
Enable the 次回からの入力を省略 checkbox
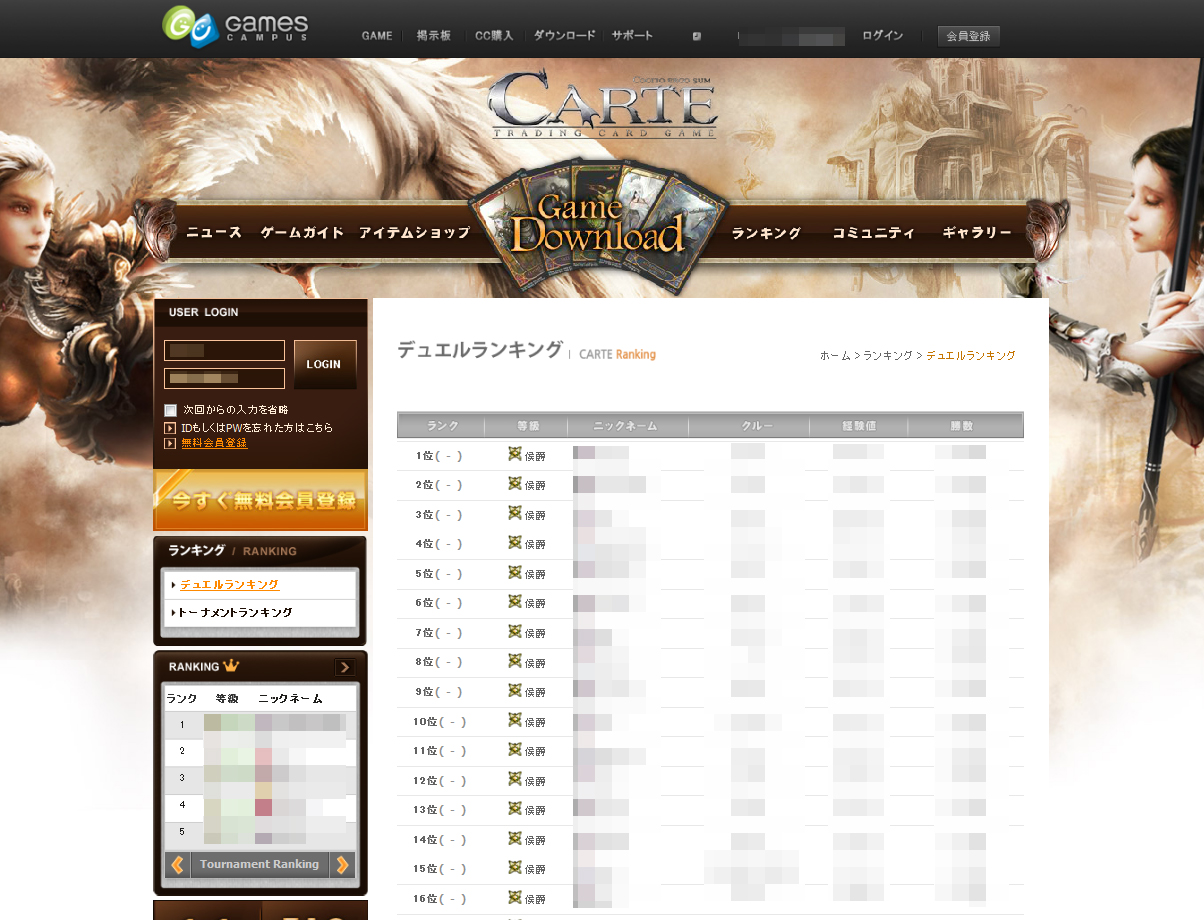pyautogui.click(x=170, y=410)
